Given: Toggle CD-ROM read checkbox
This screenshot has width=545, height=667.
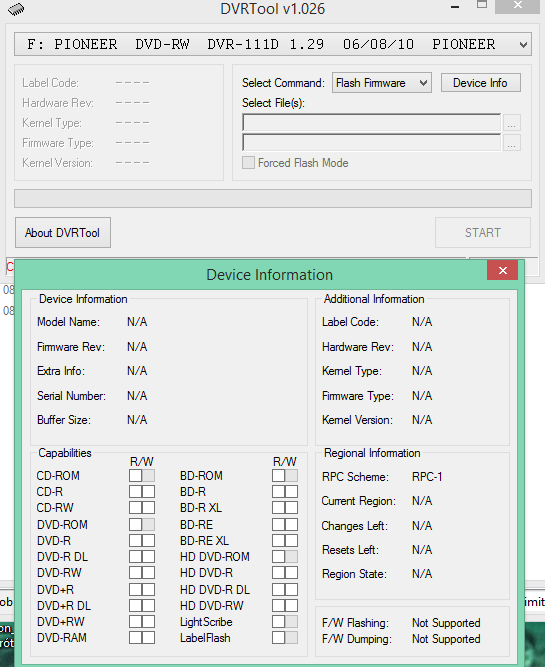Looking at the screenshot, I should 136,476.
